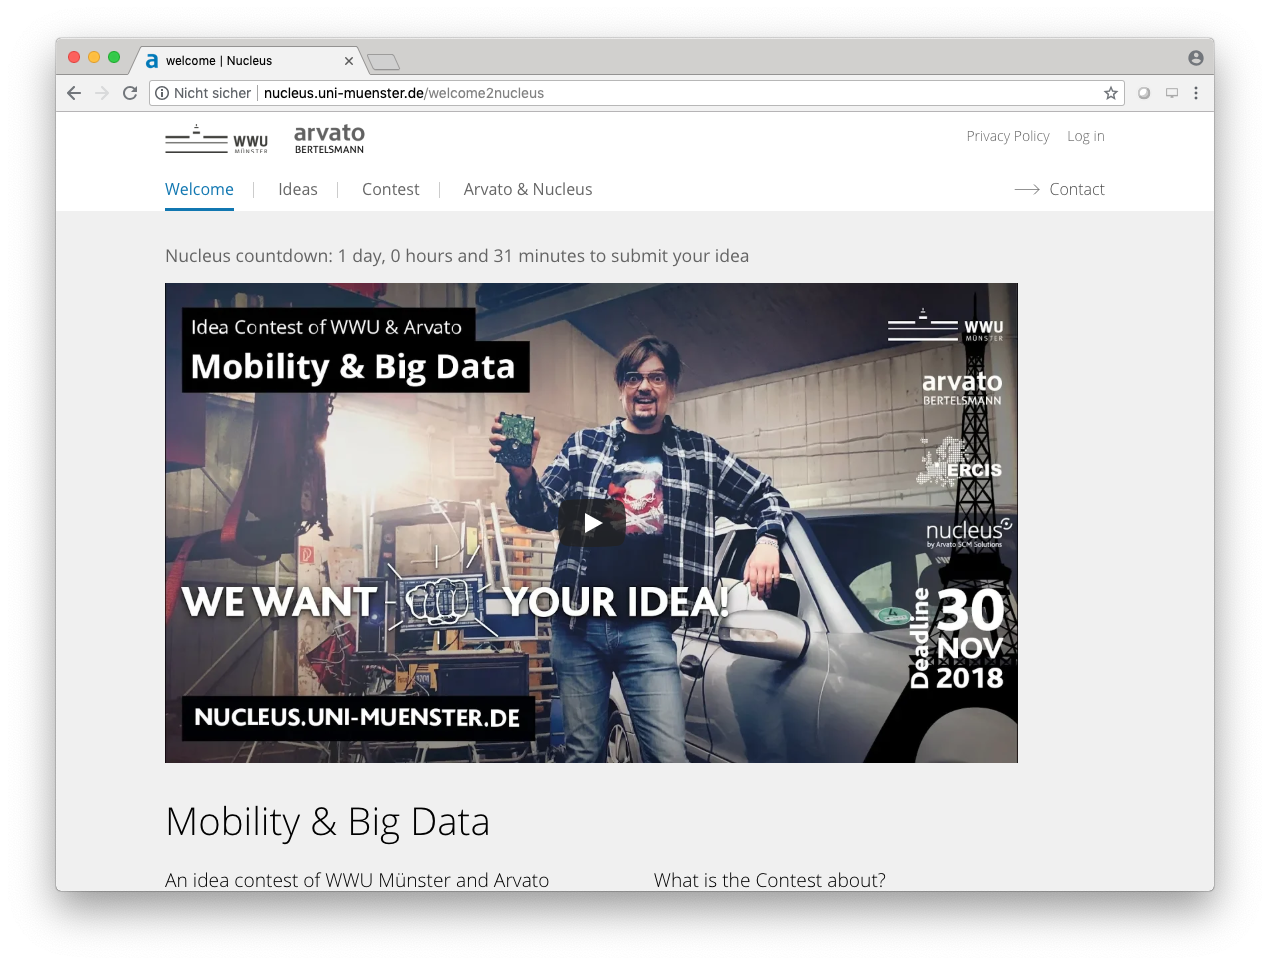Screen dimensions: 1270x965
Task: Click the arvato Bertelsmann logo
Action: (329, 138)
